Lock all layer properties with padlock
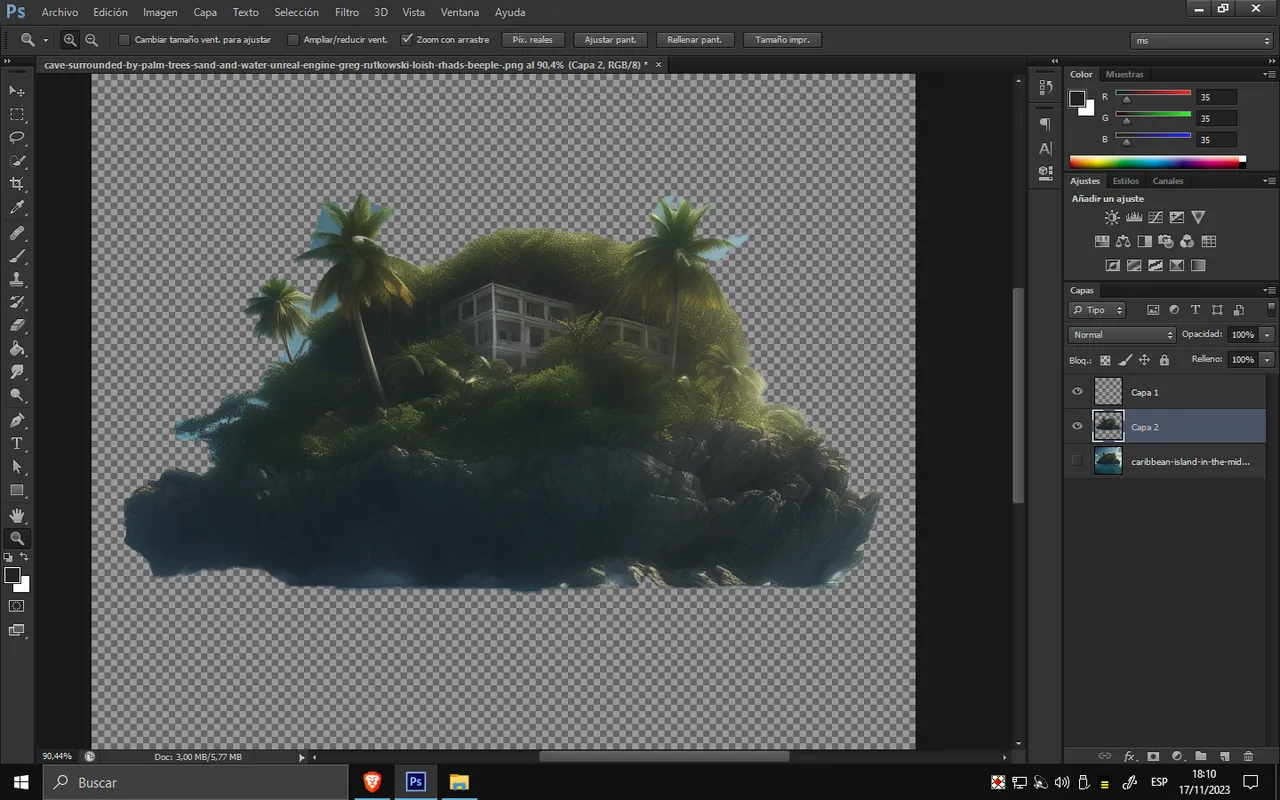This screenshot has width=1280, height=800. pos(1164,360)
